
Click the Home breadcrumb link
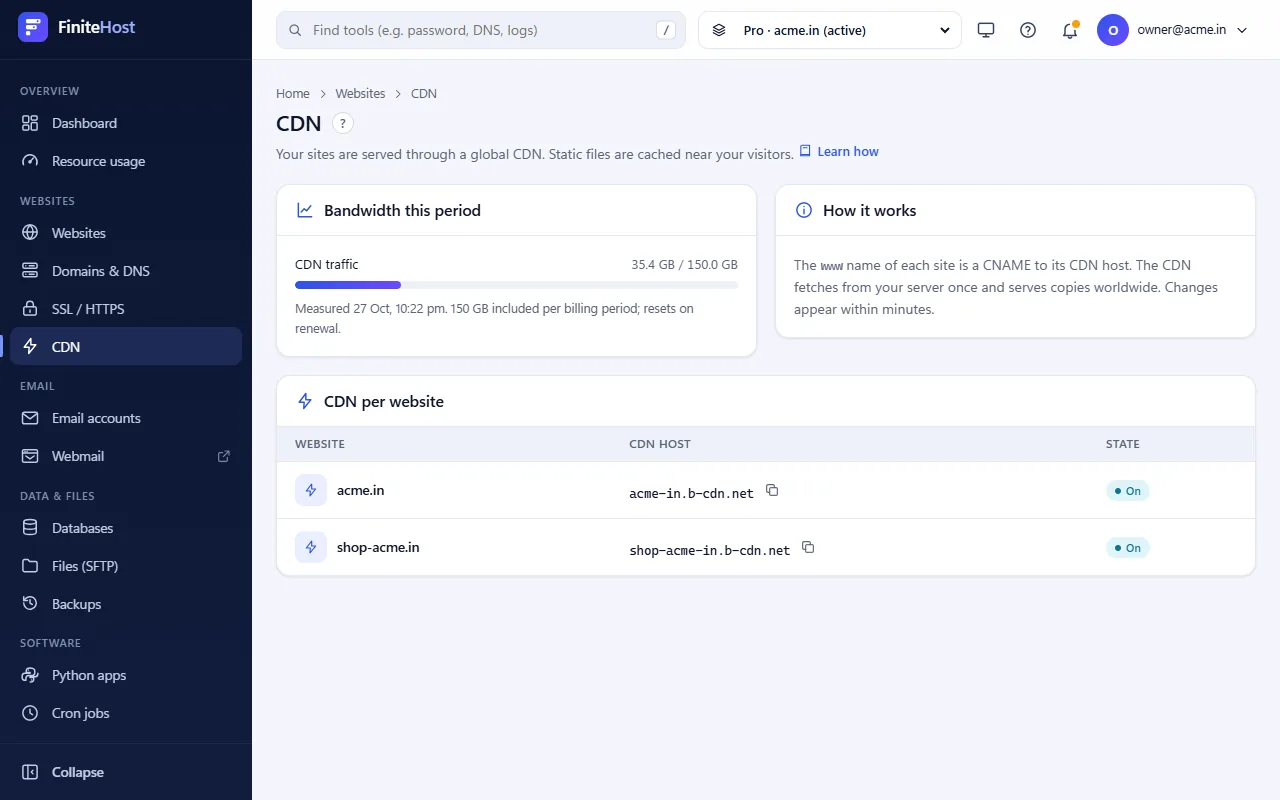pyautogui.click(x=293, y=93)
